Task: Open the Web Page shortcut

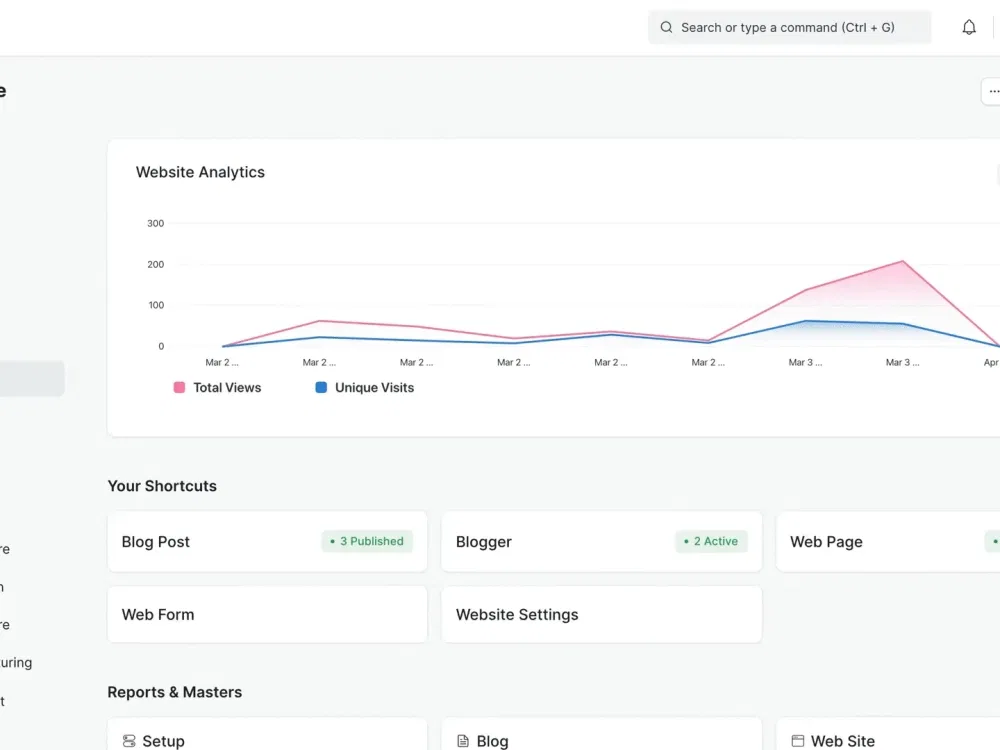Action: (x=888, y=541)
